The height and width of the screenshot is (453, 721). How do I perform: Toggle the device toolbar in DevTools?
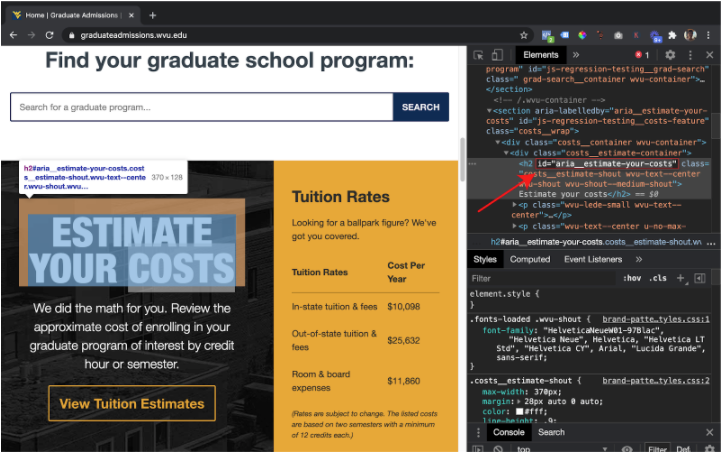497,55
